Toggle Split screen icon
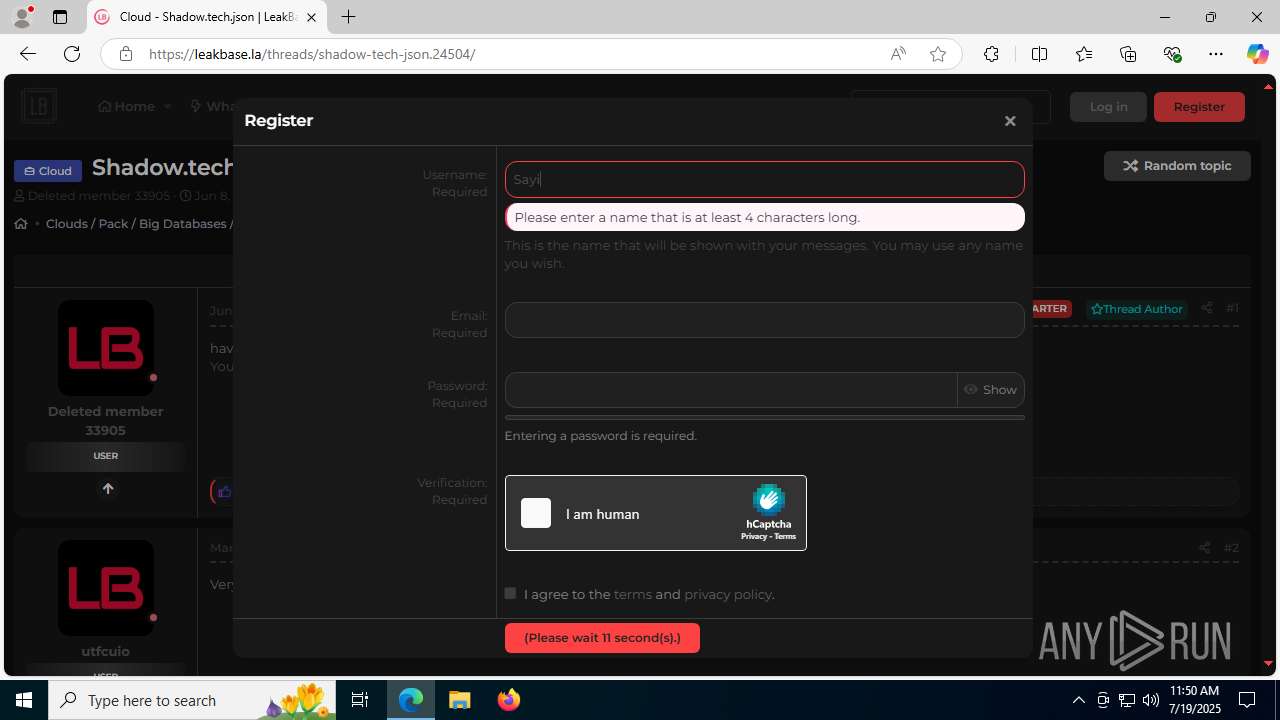The image size is (1280, 720). (x=1039, y=54)
